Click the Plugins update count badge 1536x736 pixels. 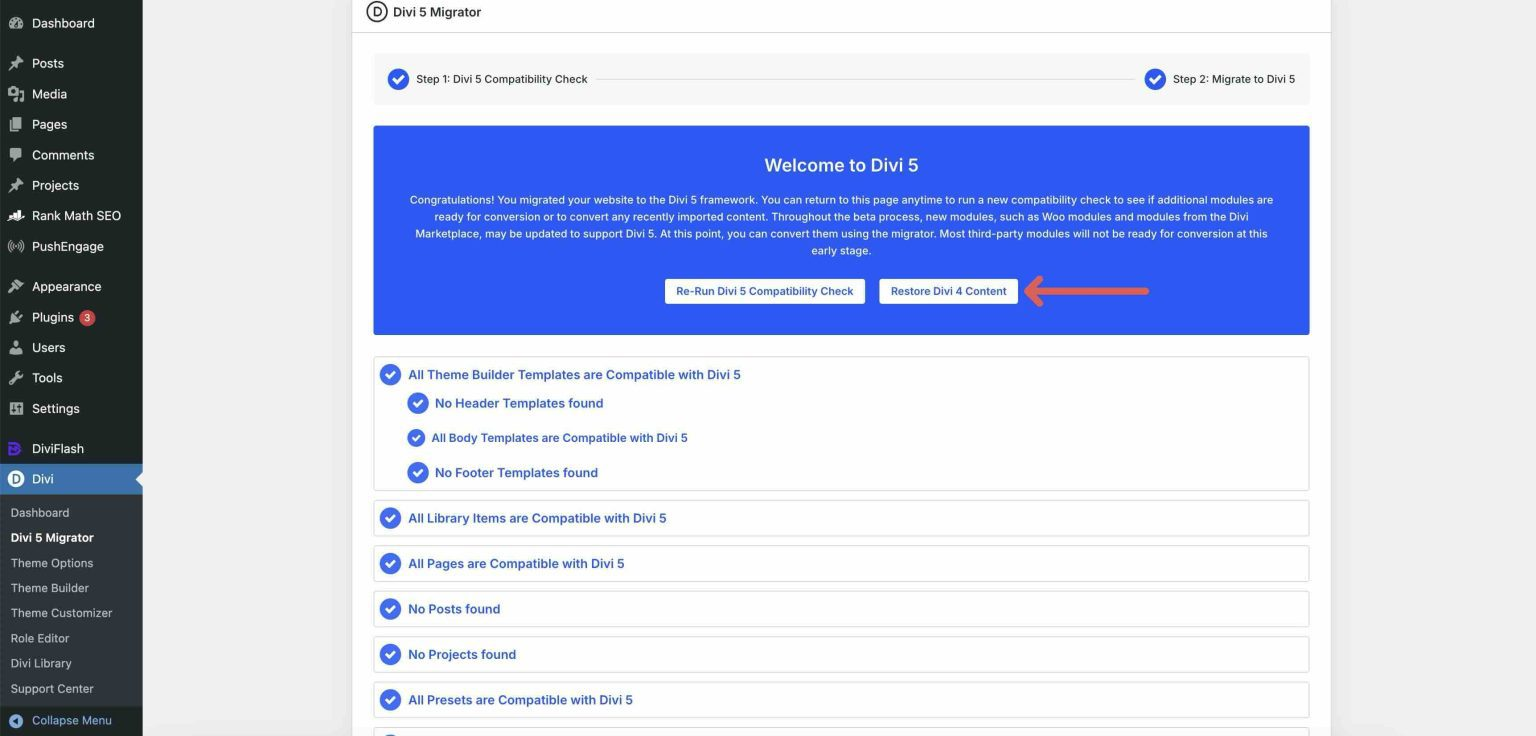tap(87, 318)
